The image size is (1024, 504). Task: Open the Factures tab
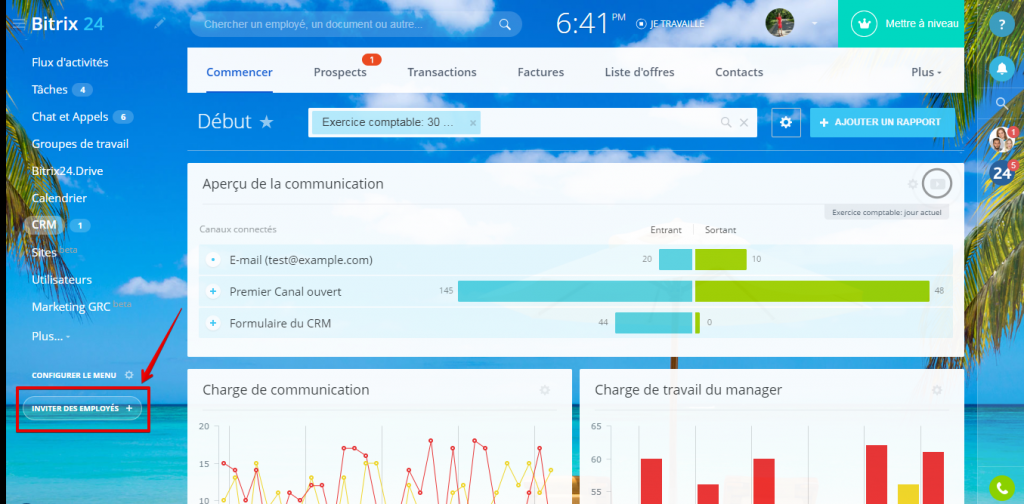(541, 72)
